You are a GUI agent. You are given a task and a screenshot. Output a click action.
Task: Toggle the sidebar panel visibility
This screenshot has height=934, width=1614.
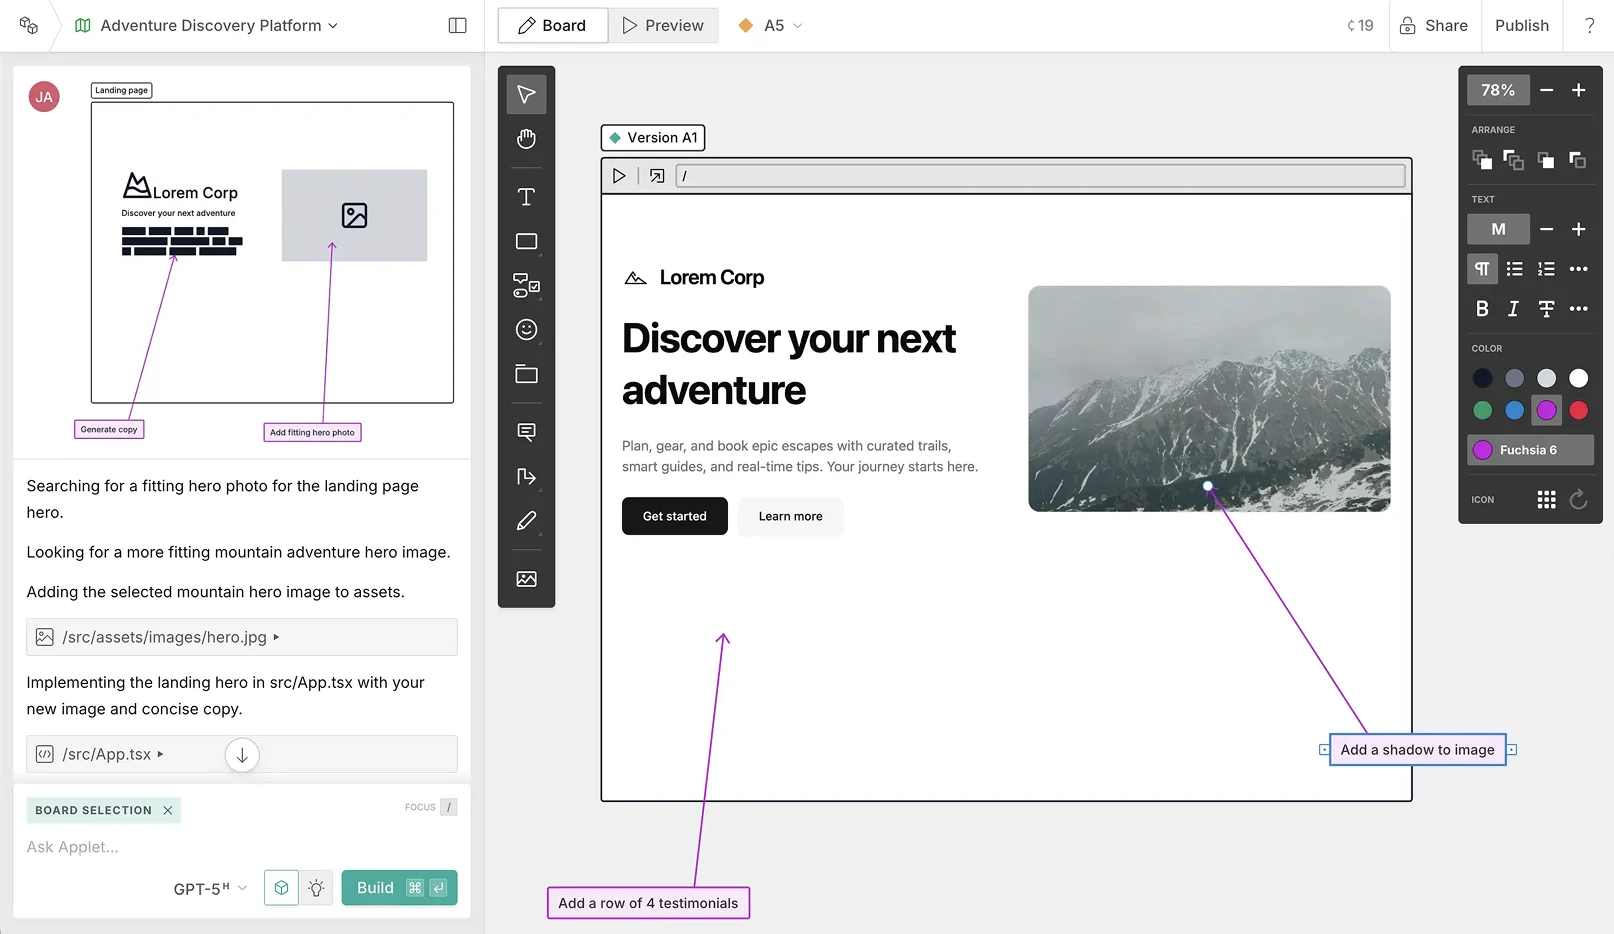click(x=457, y=26)
